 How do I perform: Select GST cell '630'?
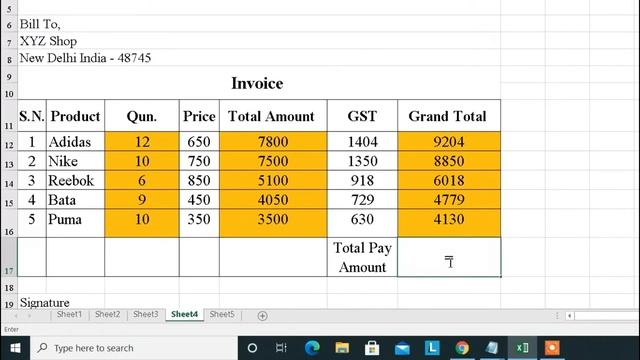[362, 223]
